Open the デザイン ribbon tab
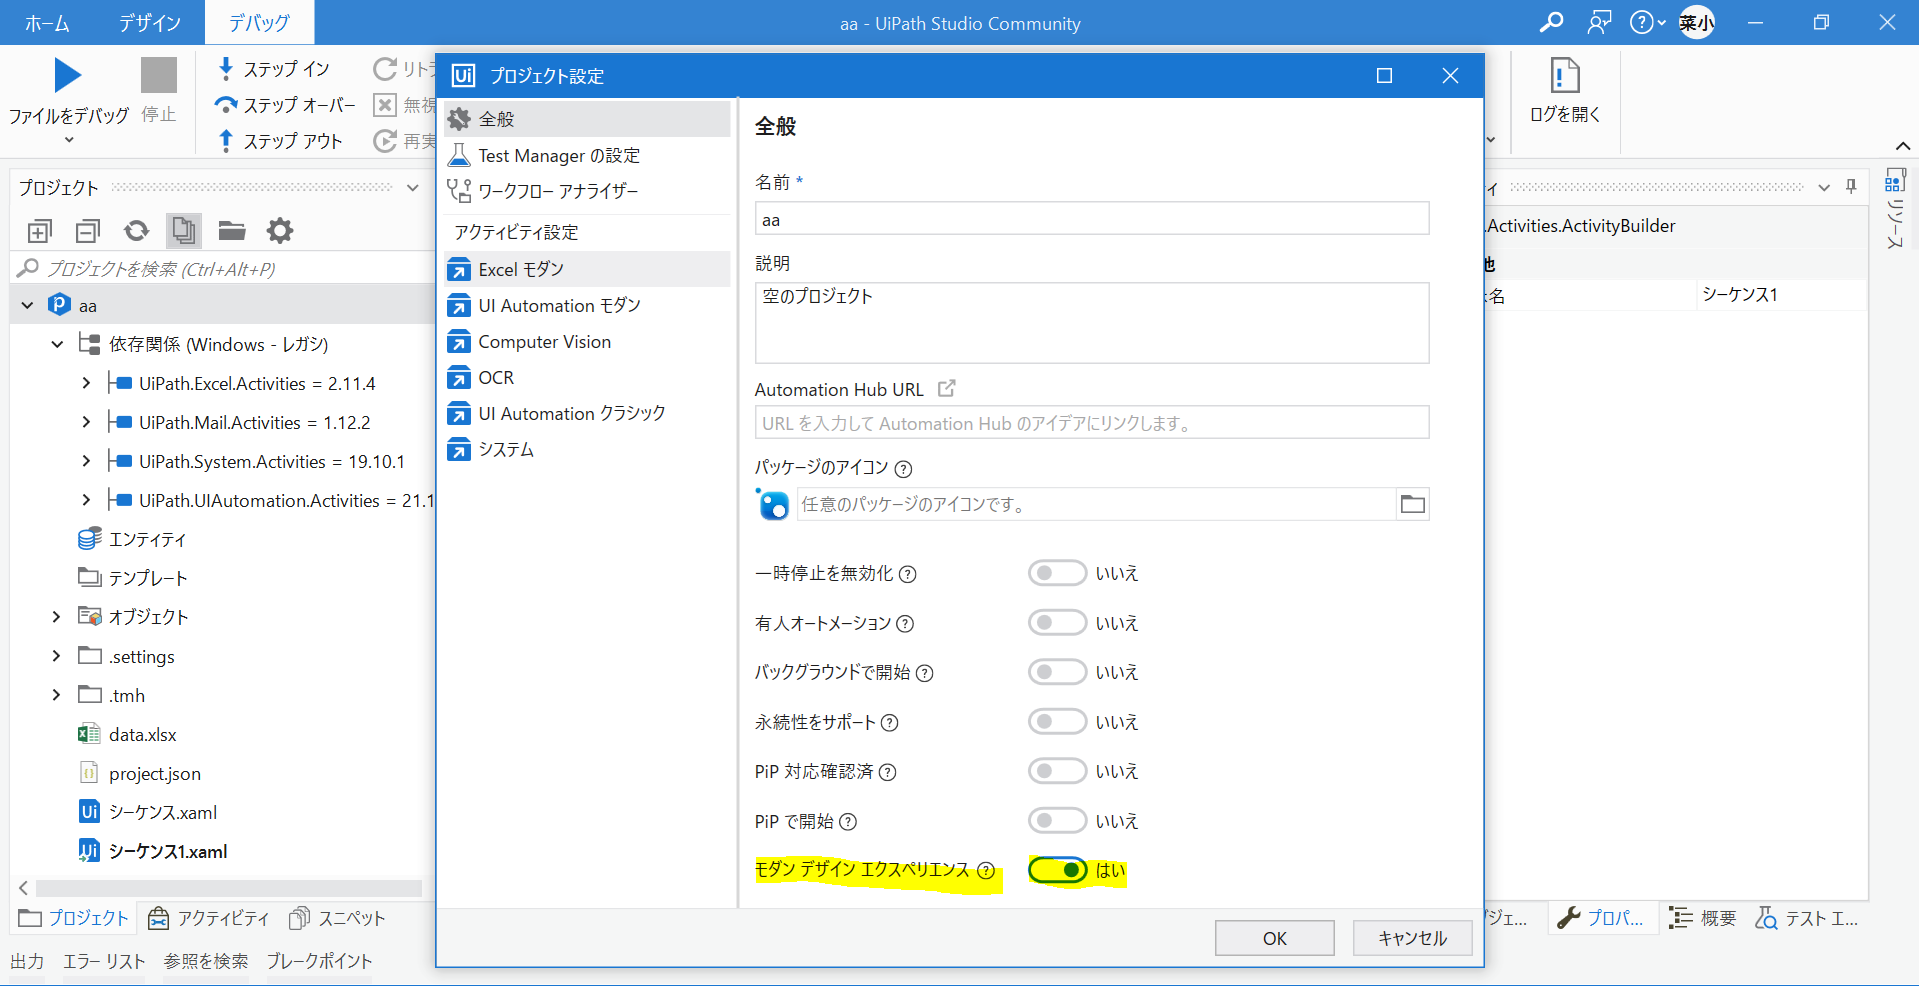The width and height of the screenshot is (1919, 986). (149, 22)
